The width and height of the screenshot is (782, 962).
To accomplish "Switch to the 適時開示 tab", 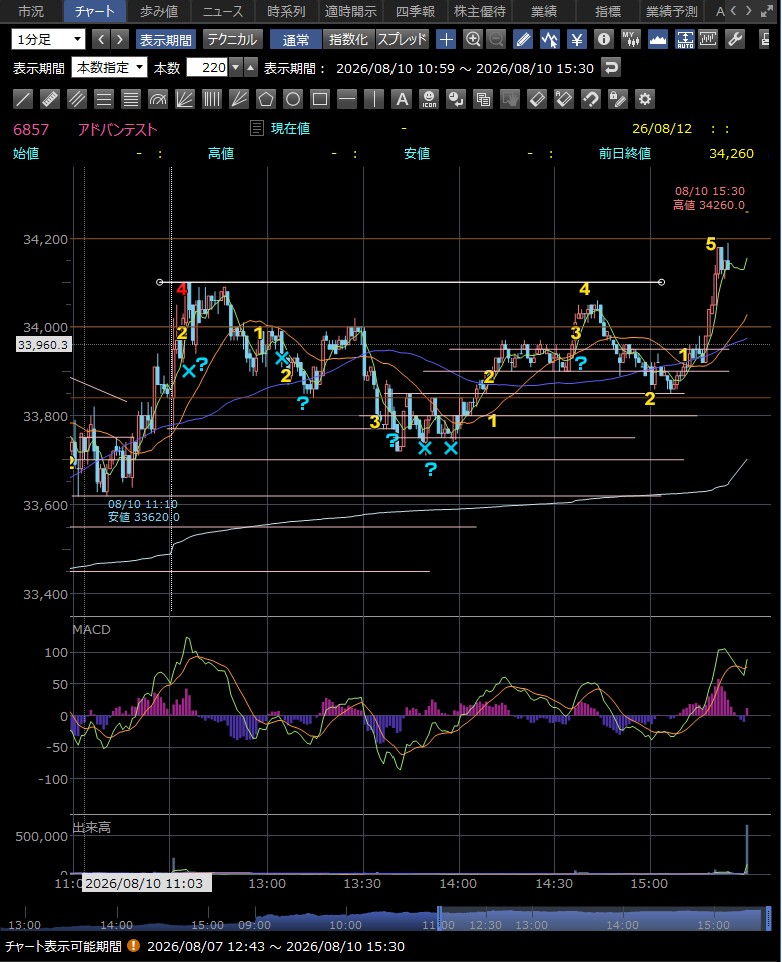I will point(350,11).
